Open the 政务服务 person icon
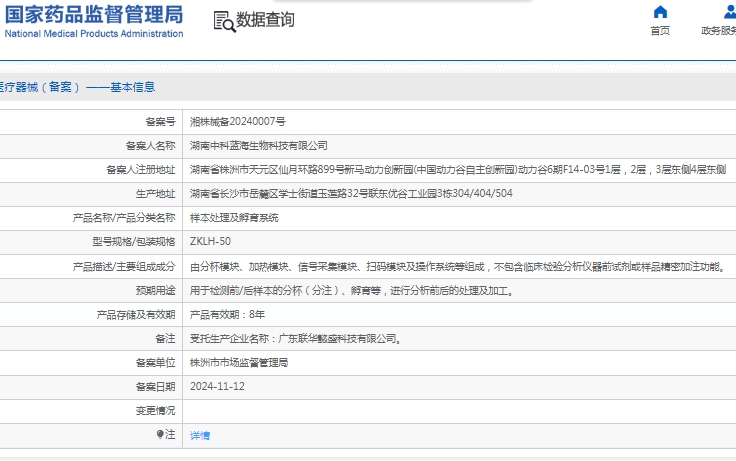The width and height of the screenshot is (736, 461). 730,12
